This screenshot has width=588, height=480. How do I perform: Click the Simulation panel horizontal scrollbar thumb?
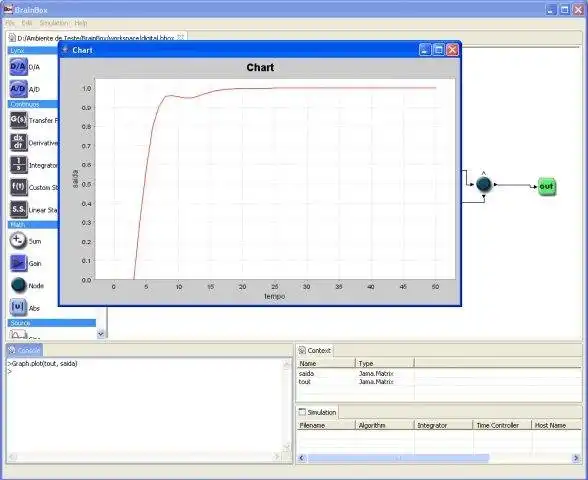[398, 458]
